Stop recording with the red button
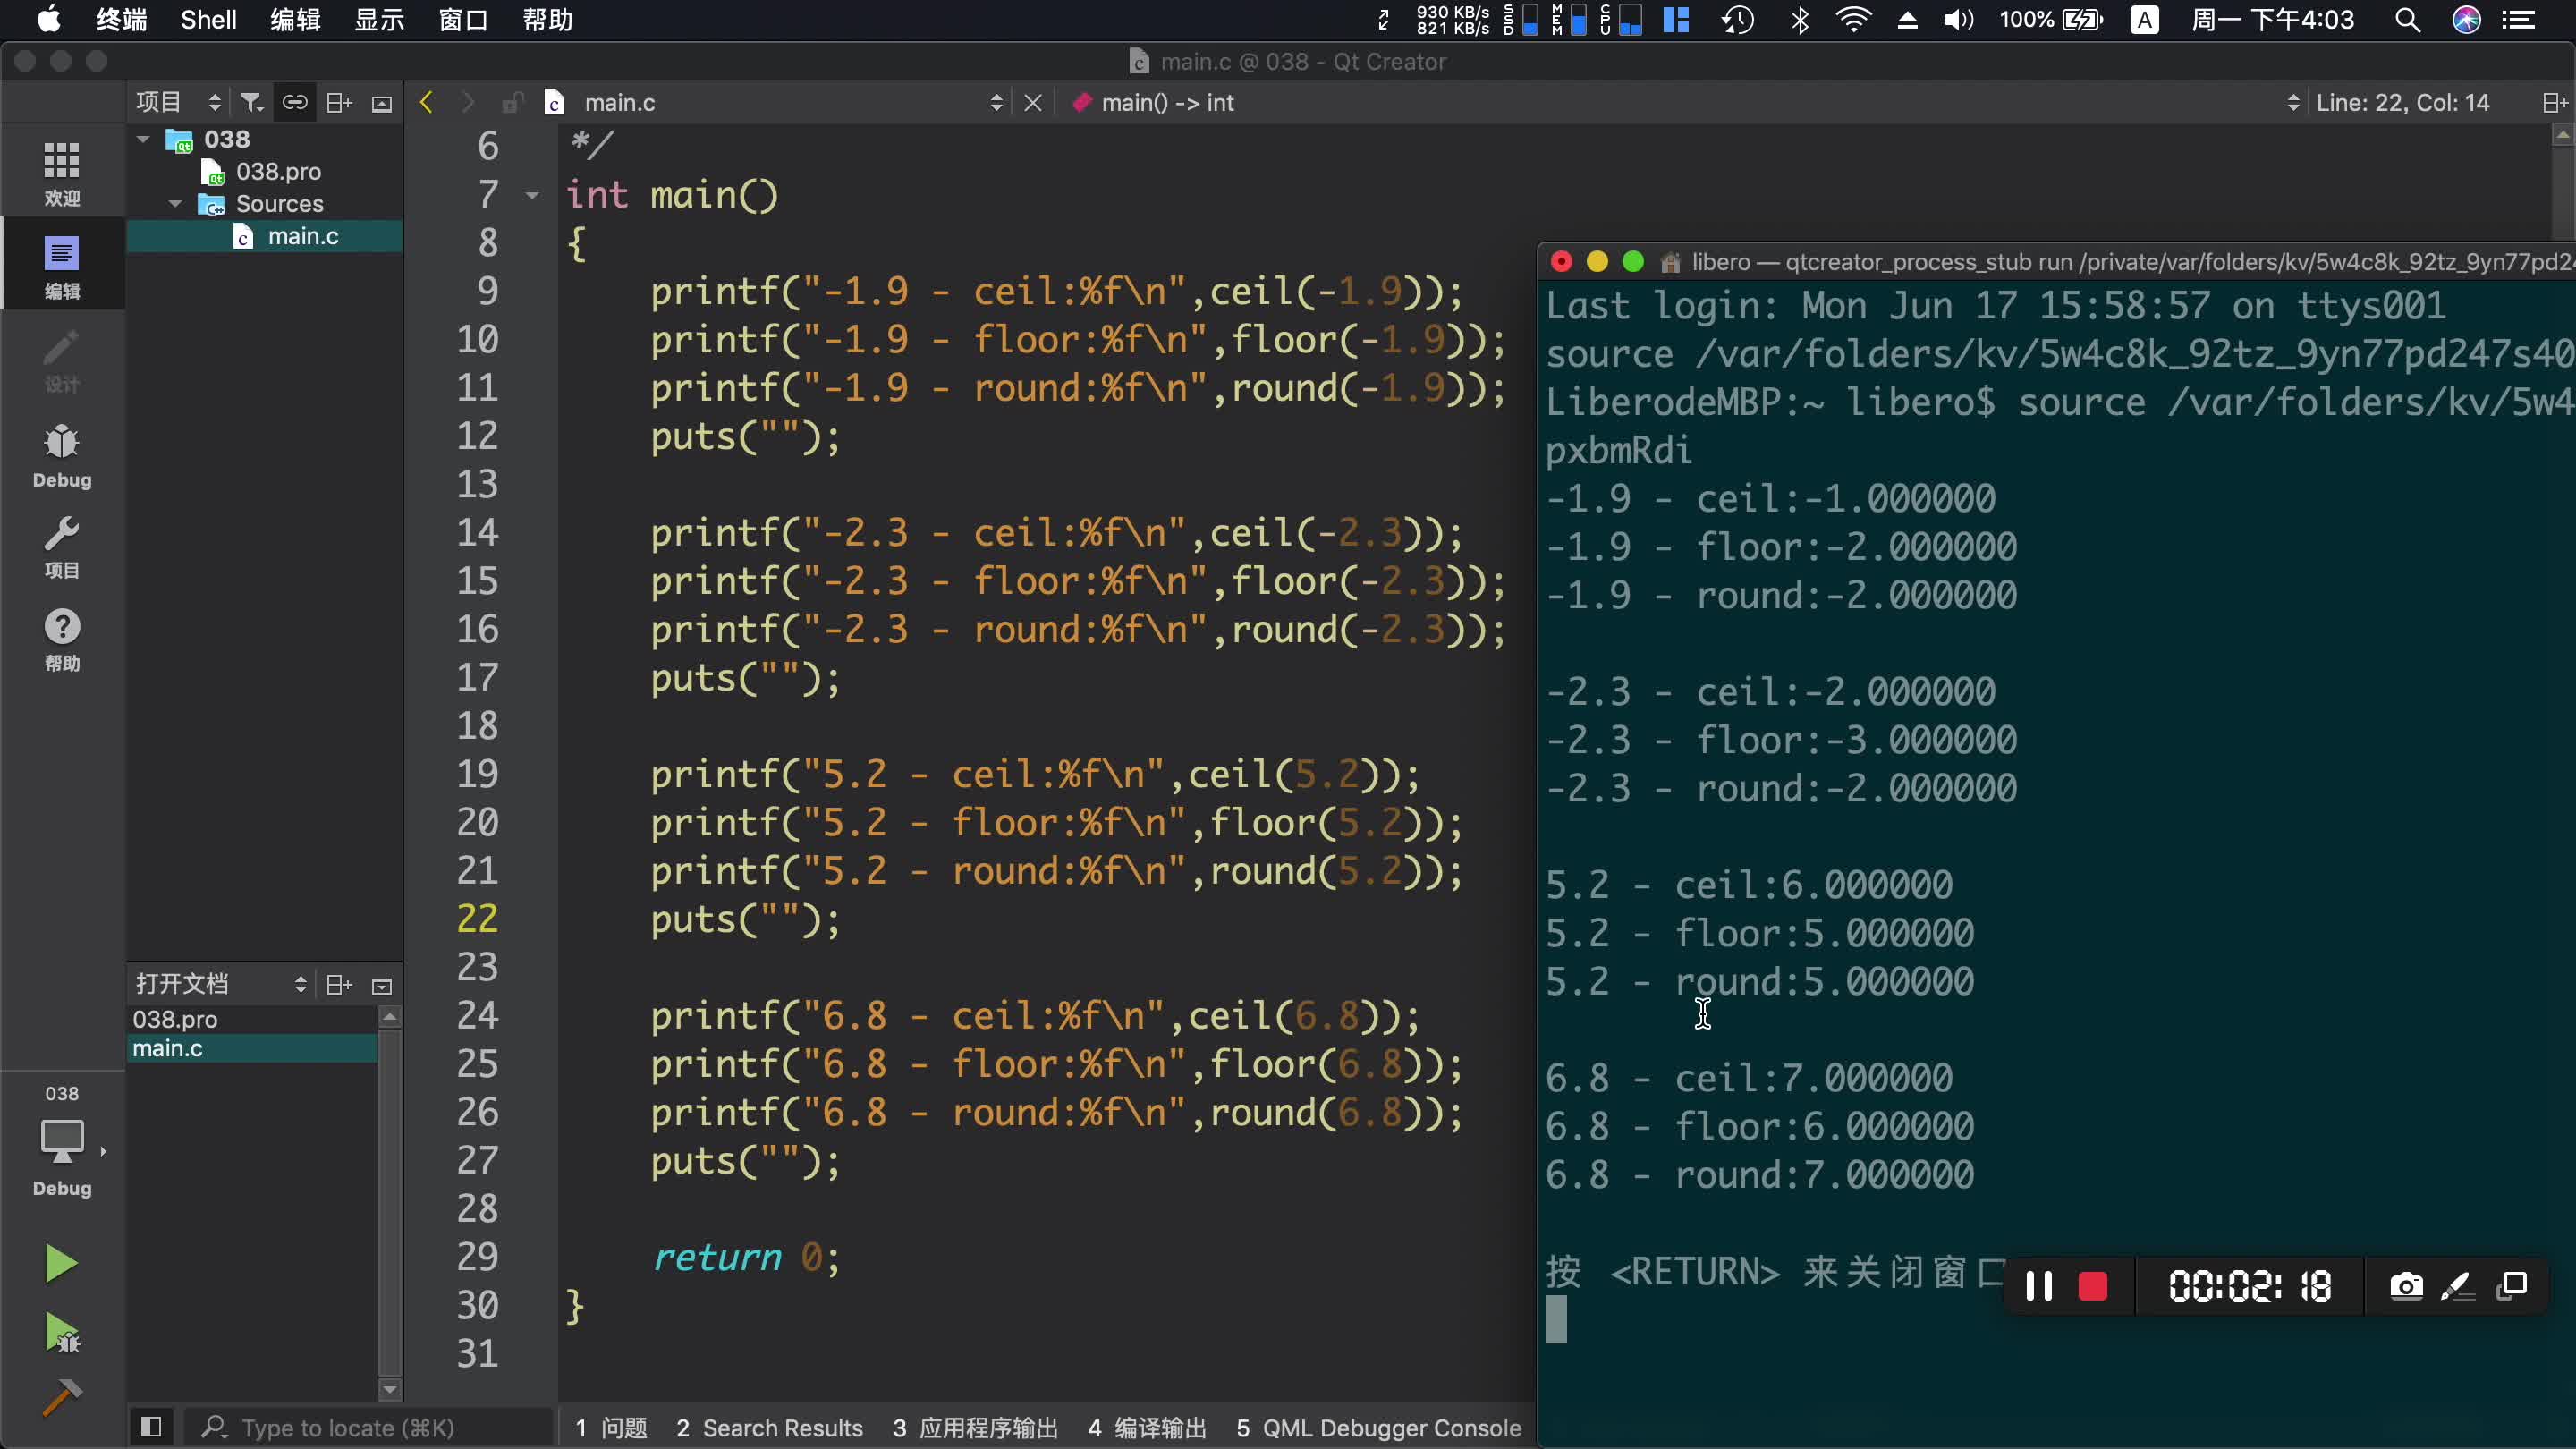The height and width of the screenshot is (1449, 2576). click(2092, 1286)
